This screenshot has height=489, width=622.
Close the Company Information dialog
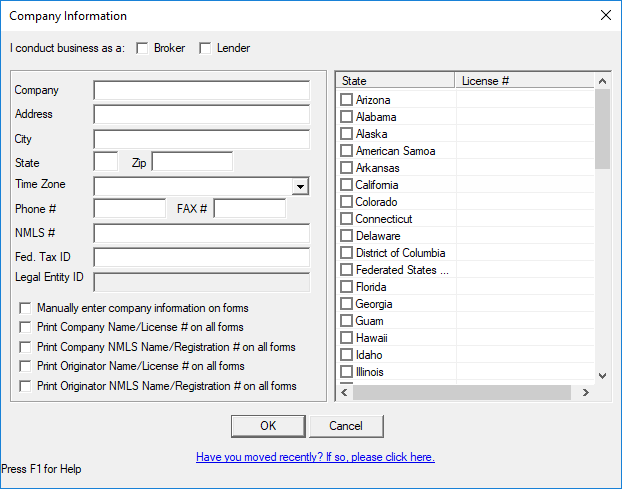point(605,15)
